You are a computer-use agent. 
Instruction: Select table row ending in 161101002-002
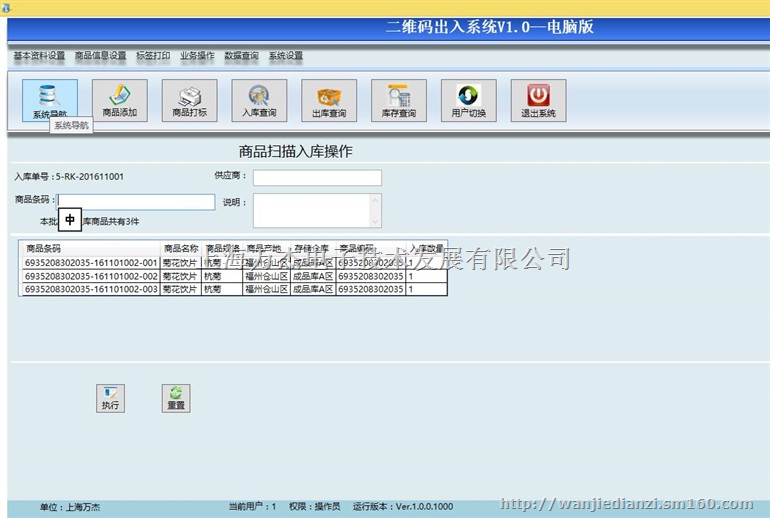[91, 276]
